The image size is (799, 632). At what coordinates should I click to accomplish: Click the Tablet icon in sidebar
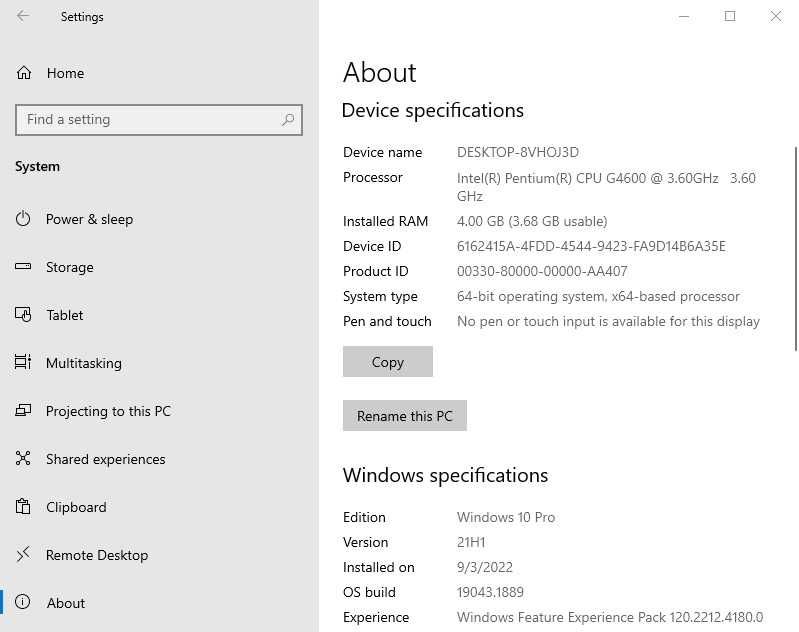(24, 315)
